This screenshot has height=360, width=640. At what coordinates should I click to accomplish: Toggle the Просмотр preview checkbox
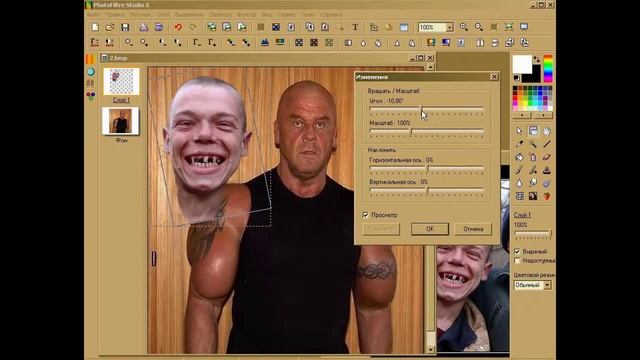(x=365, y=215)
